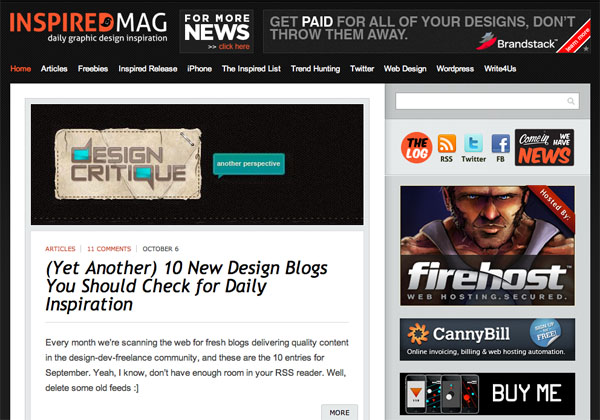Open the Wordpress menu item

click(x=455, y=69)
